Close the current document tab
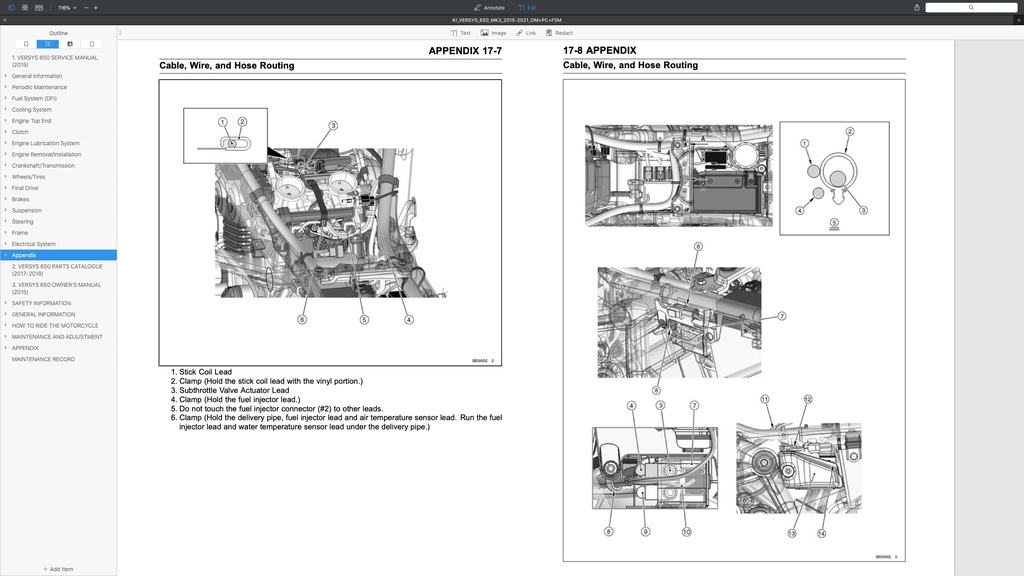This screenshot has width=1024, height=576. (x=5, y=20)
